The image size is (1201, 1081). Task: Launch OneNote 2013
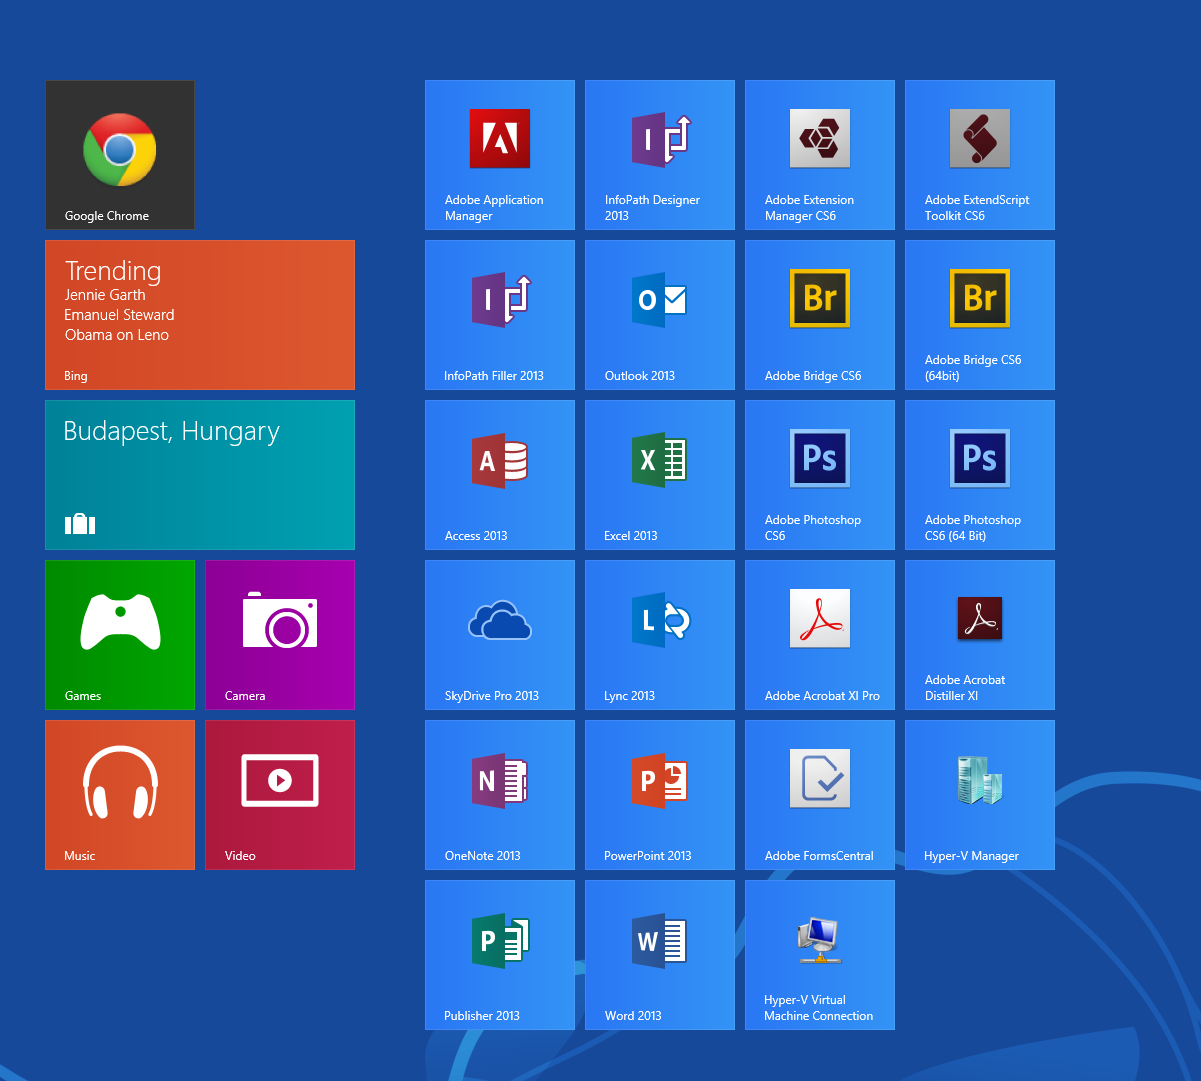point(500,794)
